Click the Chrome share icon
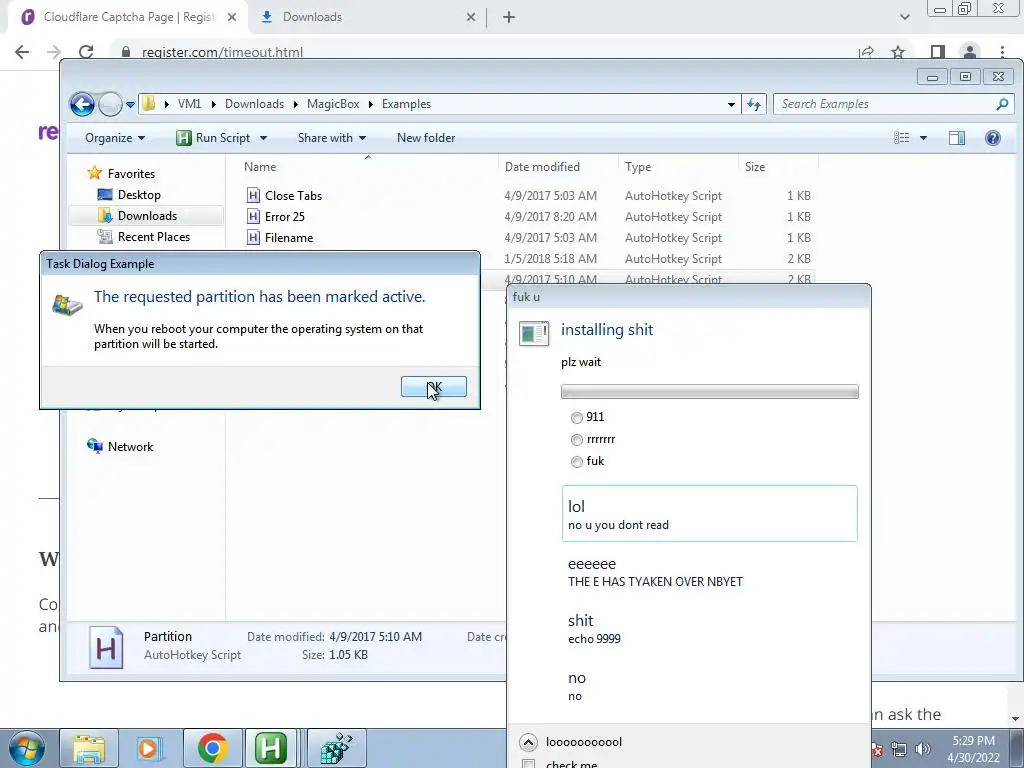The image size is (1024, 768). [x=867, y=52]
